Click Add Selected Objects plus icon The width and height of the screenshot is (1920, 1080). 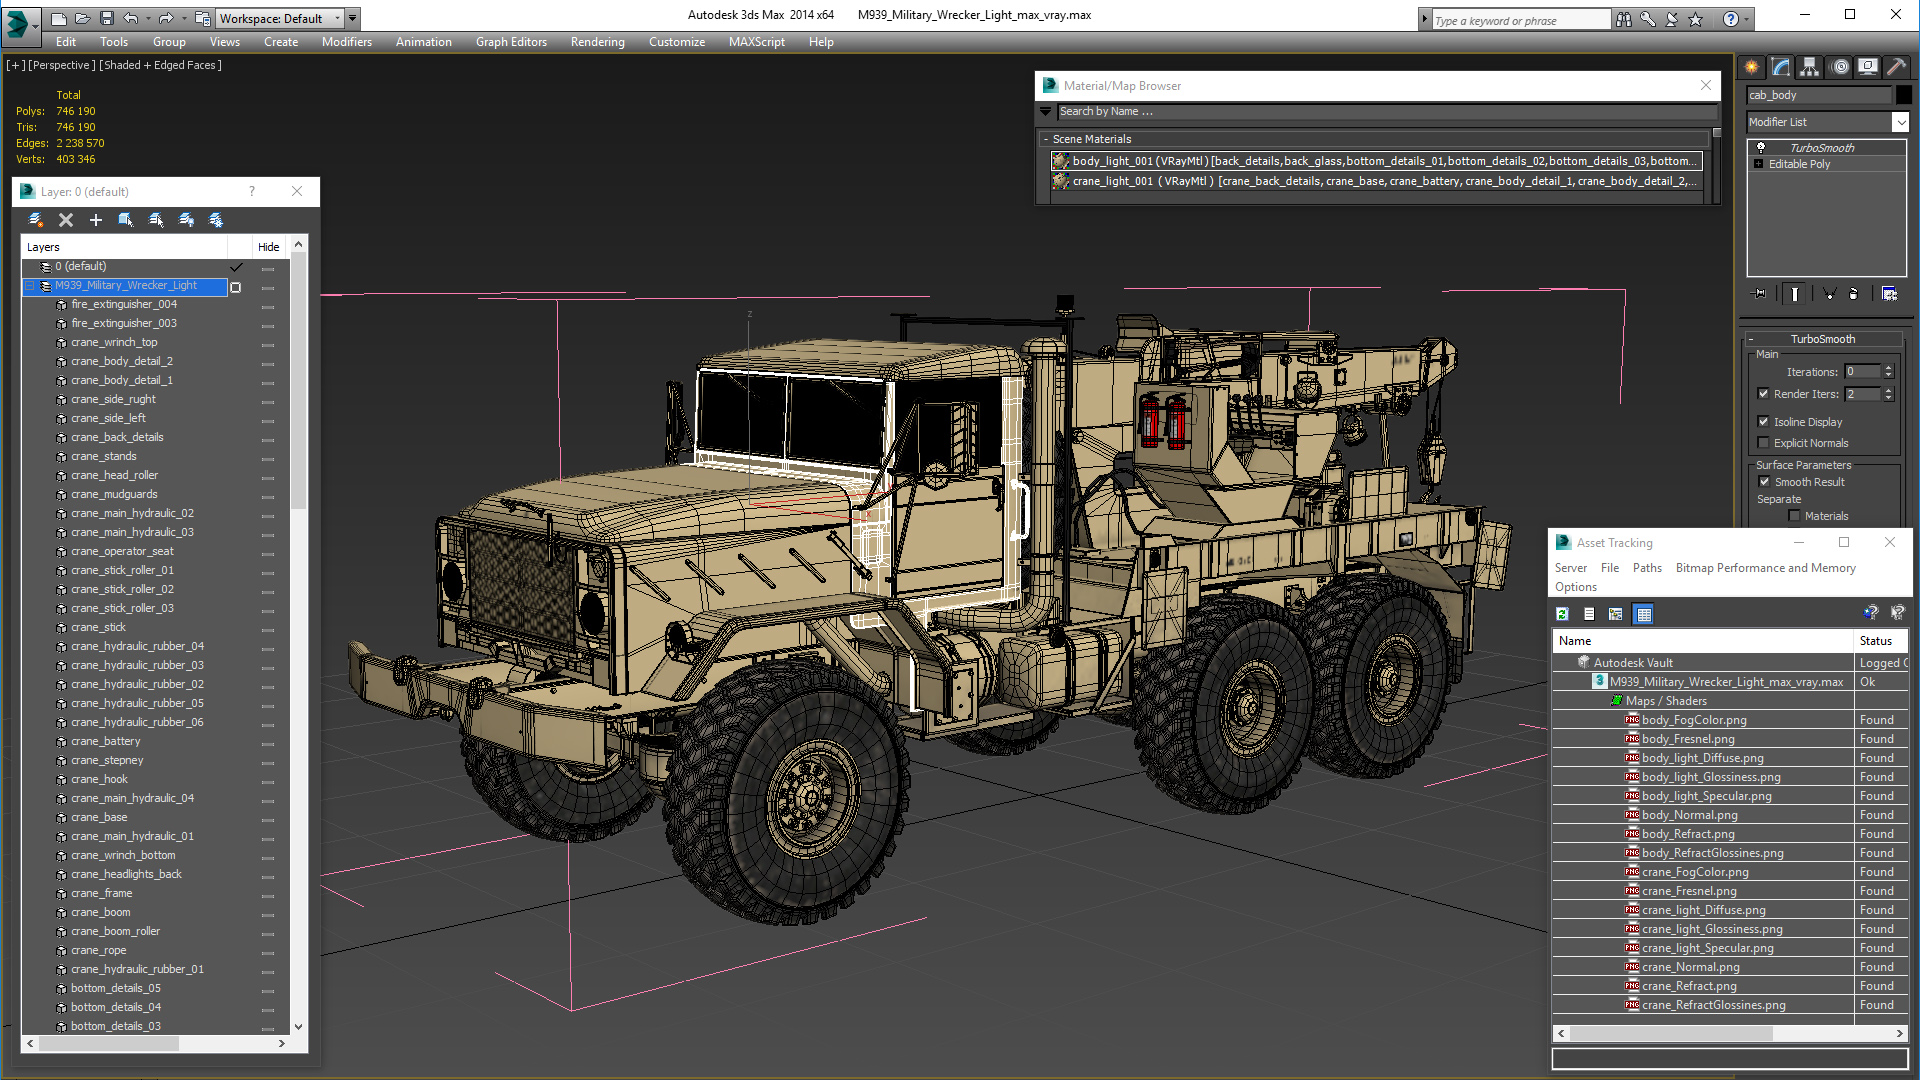tap(96, 219)
